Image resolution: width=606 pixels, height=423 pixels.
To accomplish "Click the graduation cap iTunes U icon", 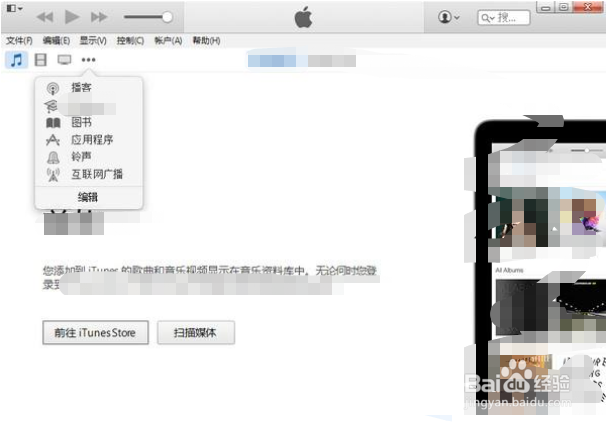I will (x=51, y=106).
